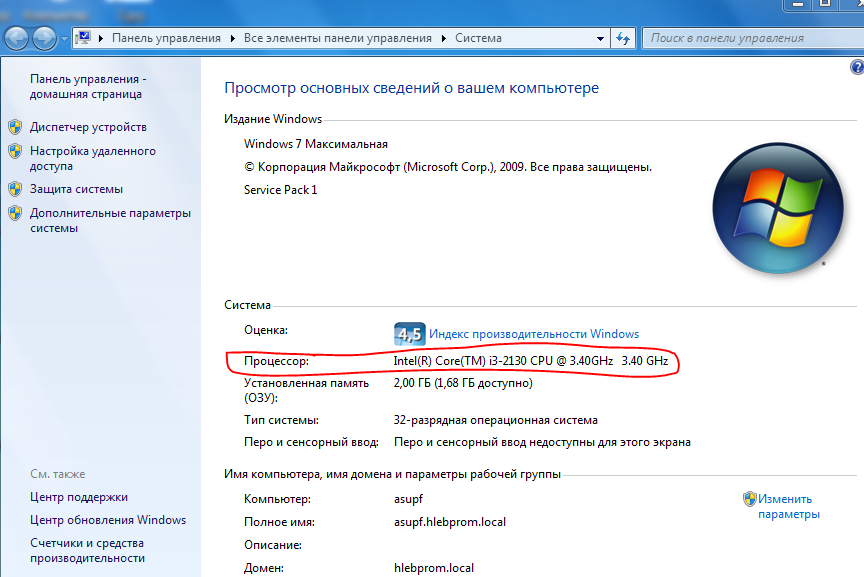Click the shield icon by Дополнительные параметры системы

click(x=15, y=213)
